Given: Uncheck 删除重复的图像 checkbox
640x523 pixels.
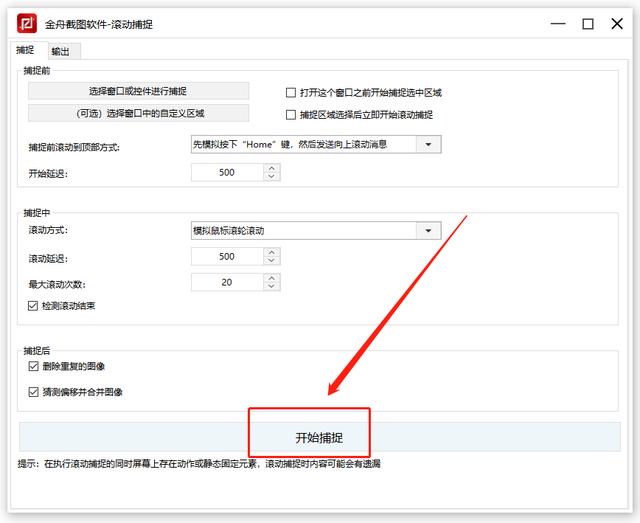Looking at the screenshot, I should click(x=33, y=366).
